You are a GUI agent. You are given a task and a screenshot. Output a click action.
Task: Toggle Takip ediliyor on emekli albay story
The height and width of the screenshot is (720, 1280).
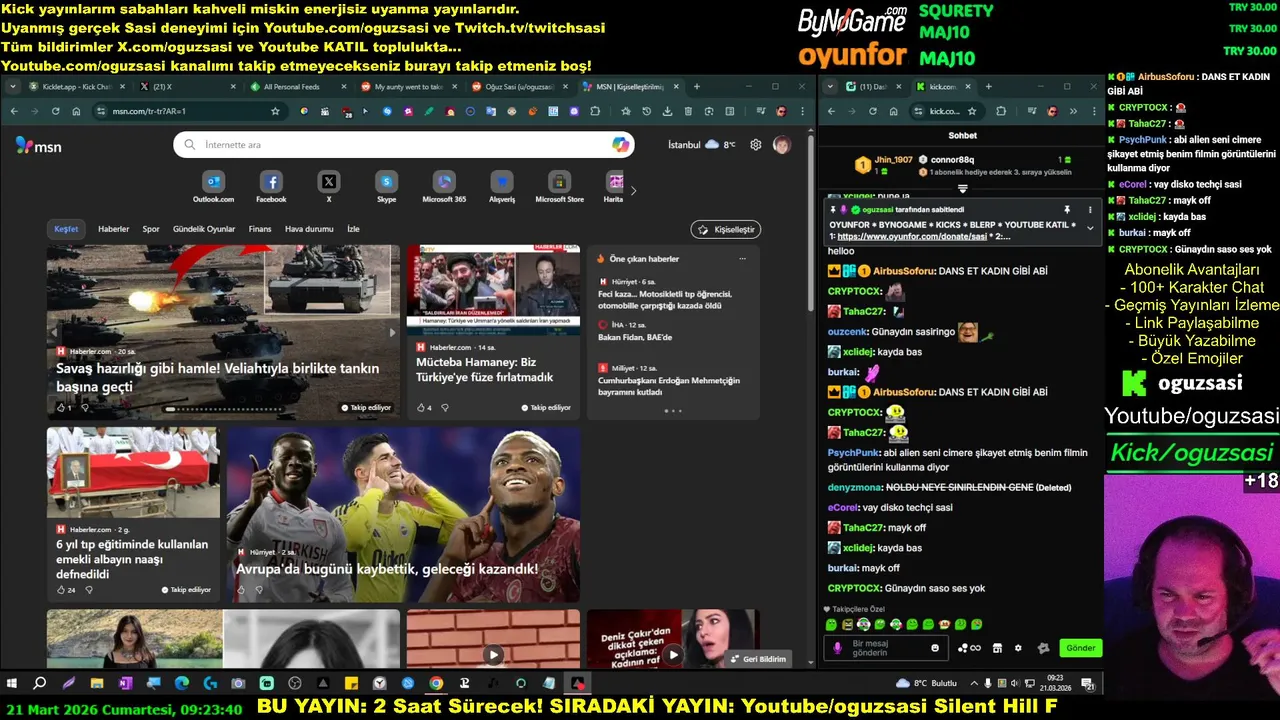click(186, 590)
